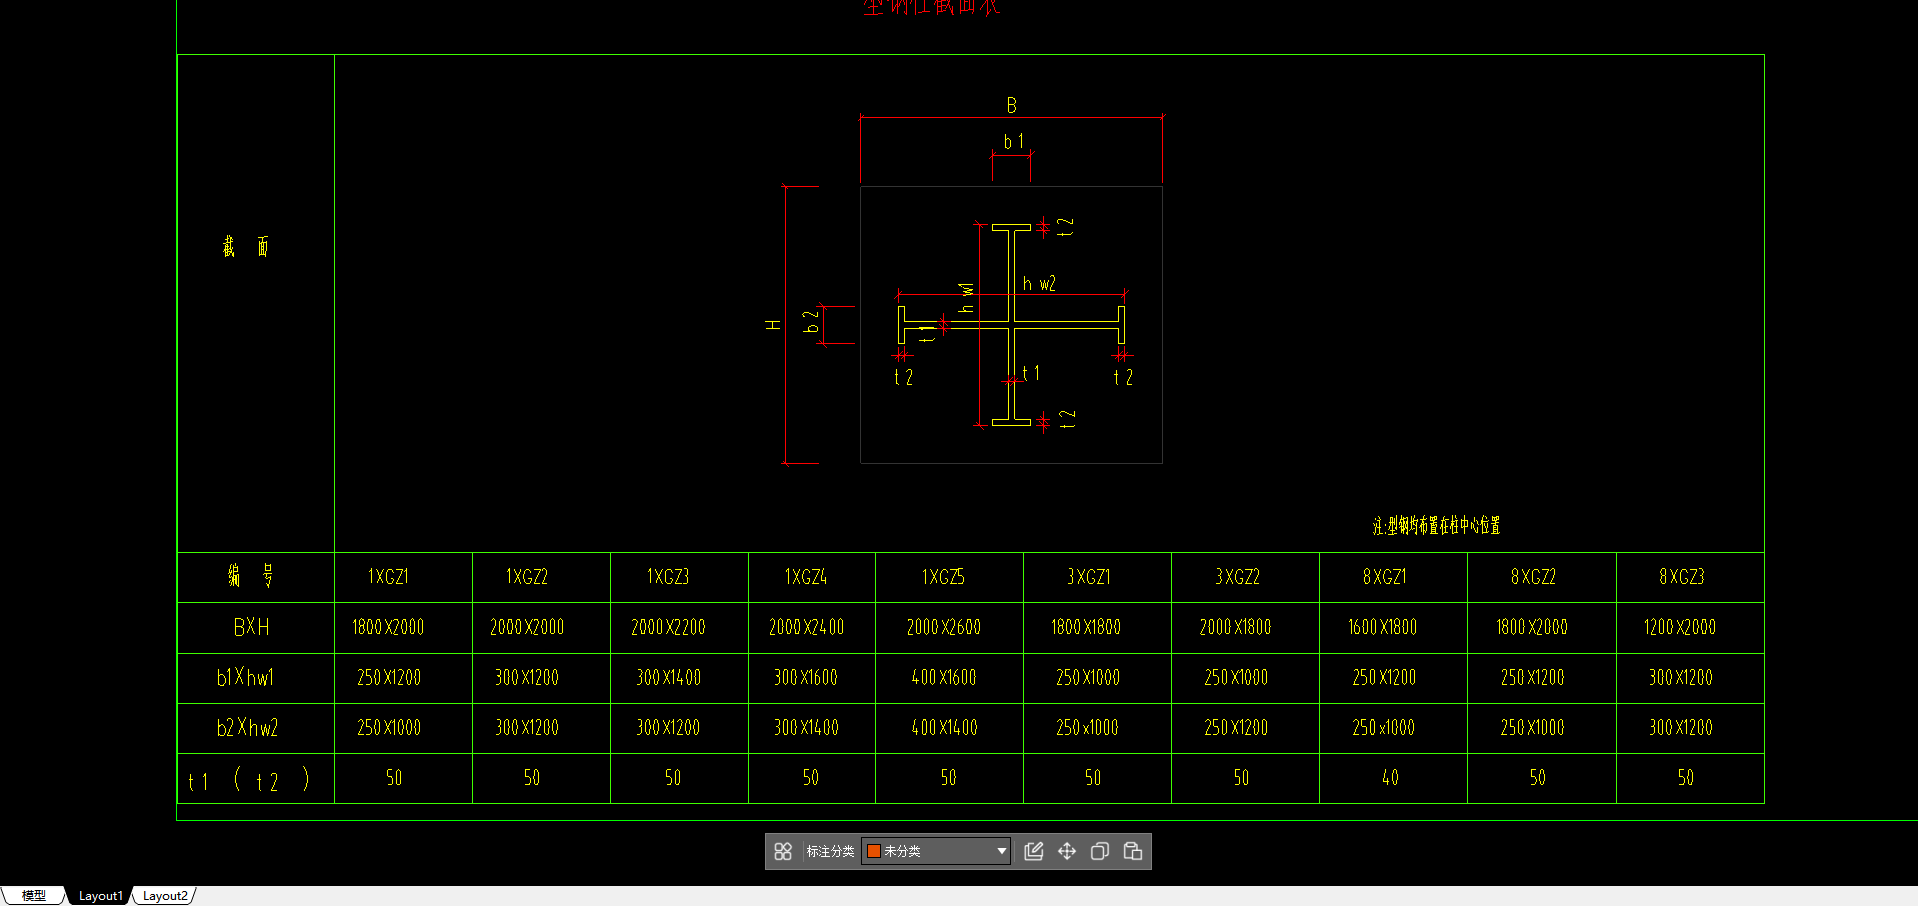Click the 编号 row label
This screenshot has height=906, width=1918.
coord(251,576)
